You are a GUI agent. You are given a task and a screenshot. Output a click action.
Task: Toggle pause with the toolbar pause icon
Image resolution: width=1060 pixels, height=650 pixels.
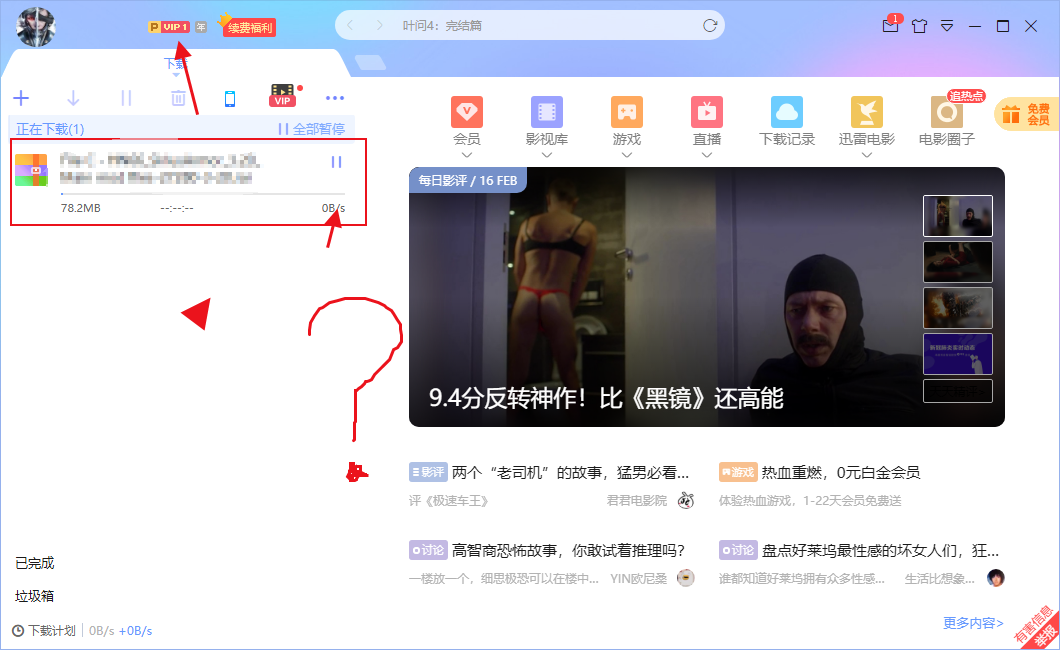(x=124, y=97)
